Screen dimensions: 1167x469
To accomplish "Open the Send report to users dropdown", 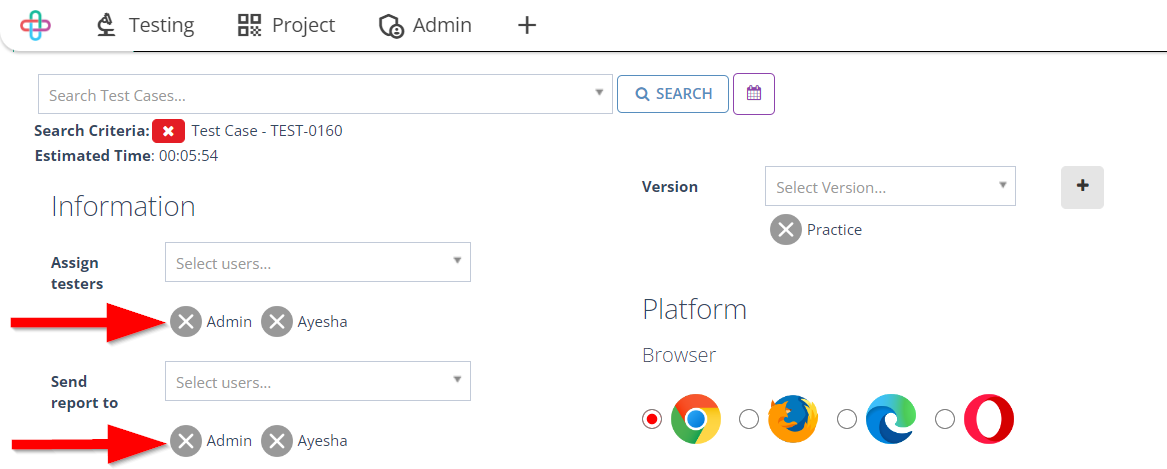I will click(x=317, y=382).
